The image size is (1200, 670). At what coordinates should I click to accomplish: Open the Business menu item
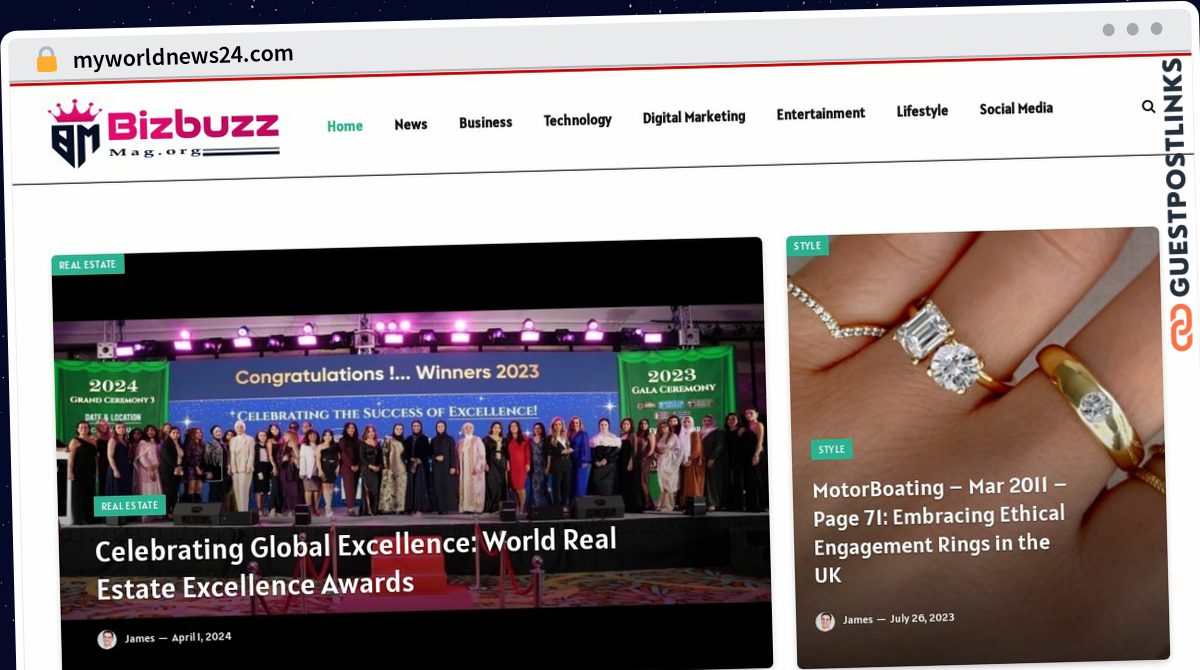(x=486, y=122)
